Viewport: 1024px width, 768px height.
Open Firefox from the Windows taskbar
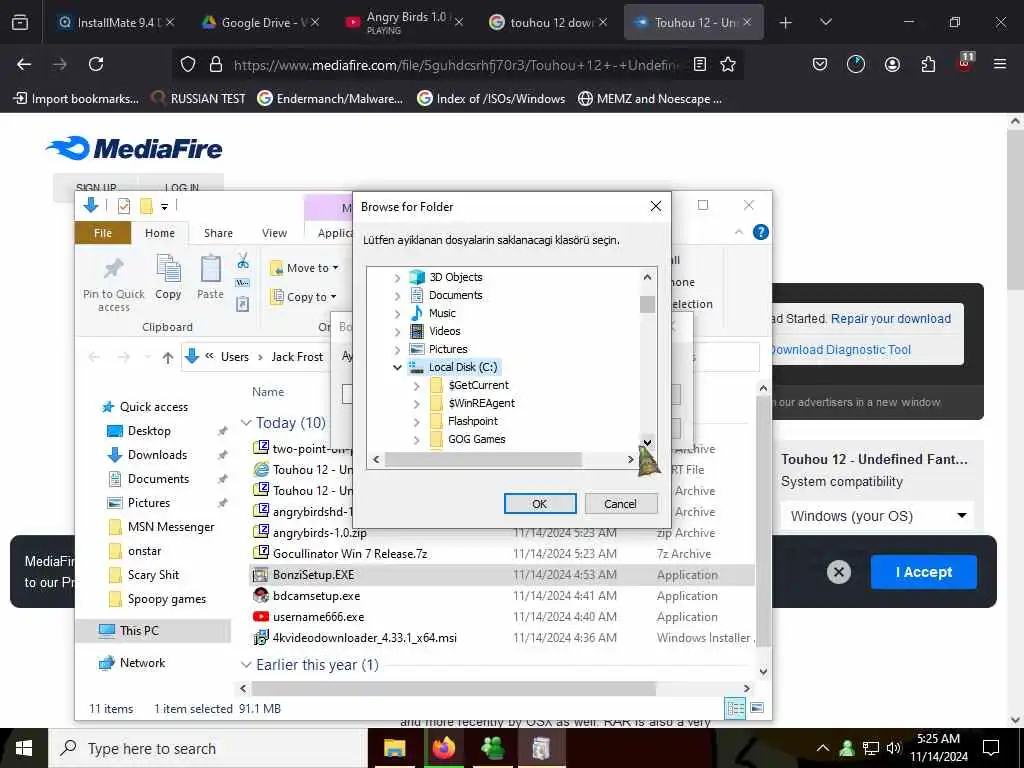tap(444, 748)
